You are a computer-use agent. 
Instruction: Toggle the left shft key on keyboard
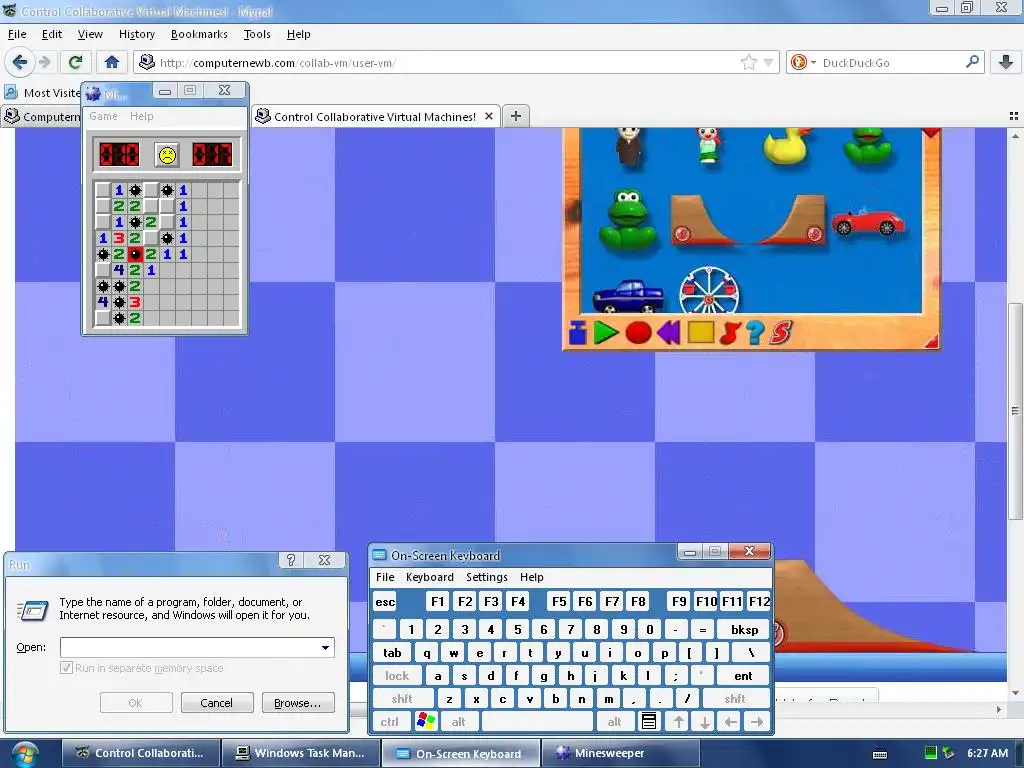tap(402, 699)
